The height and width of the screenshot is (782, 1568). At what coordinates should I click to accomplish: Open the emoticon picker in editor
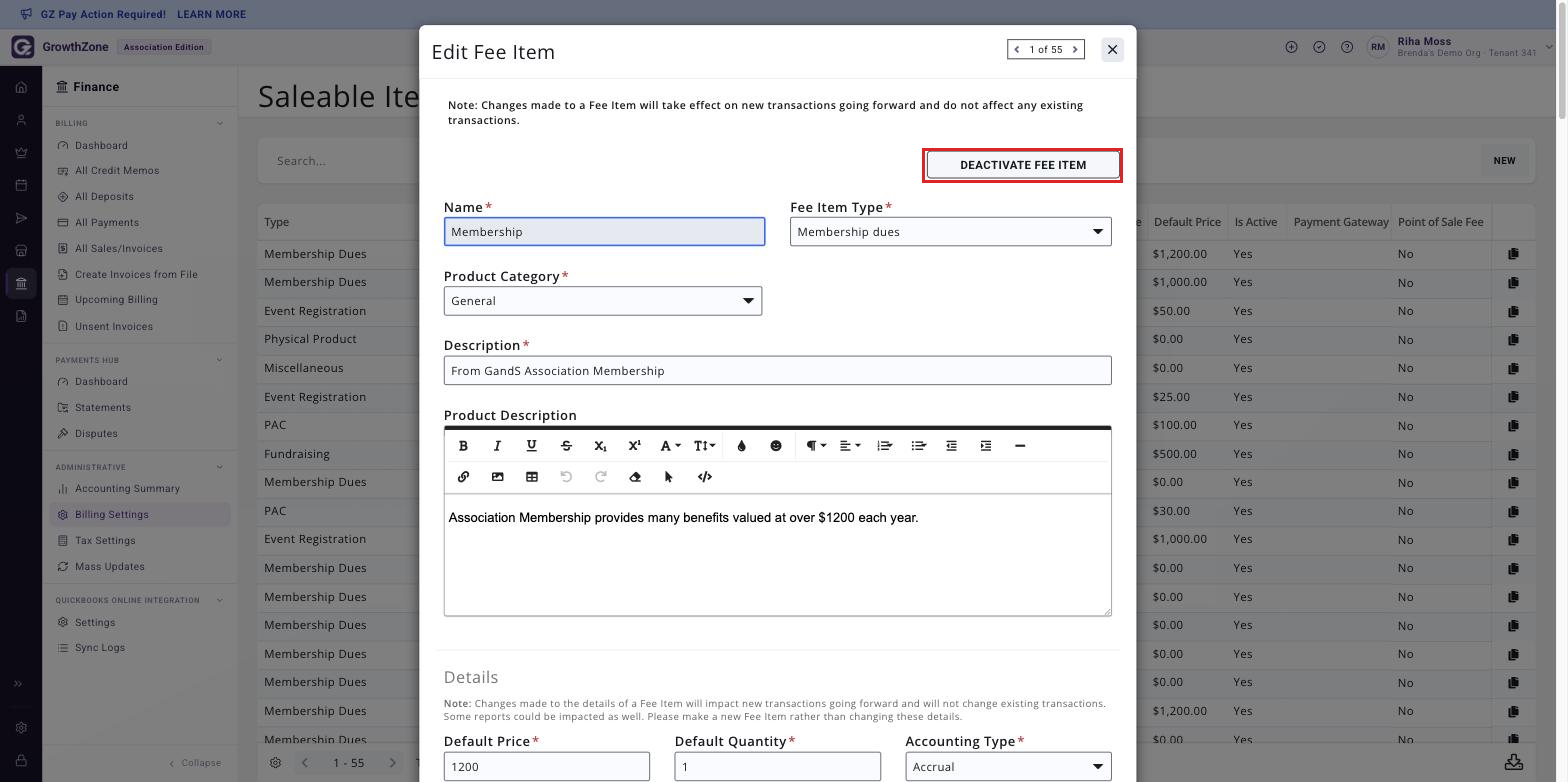[x=775, y=446]
